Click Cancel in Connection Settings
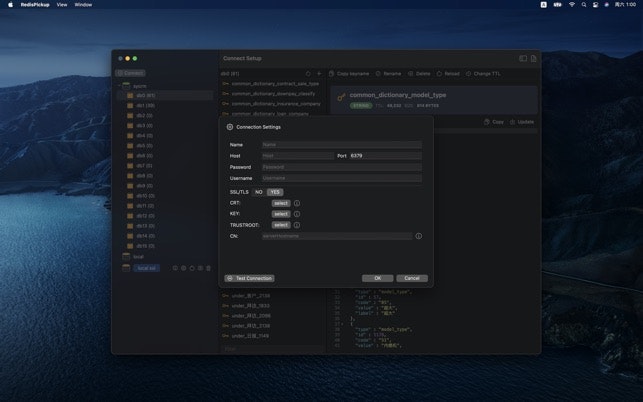 pyautogui.click(x=412, y=279)
